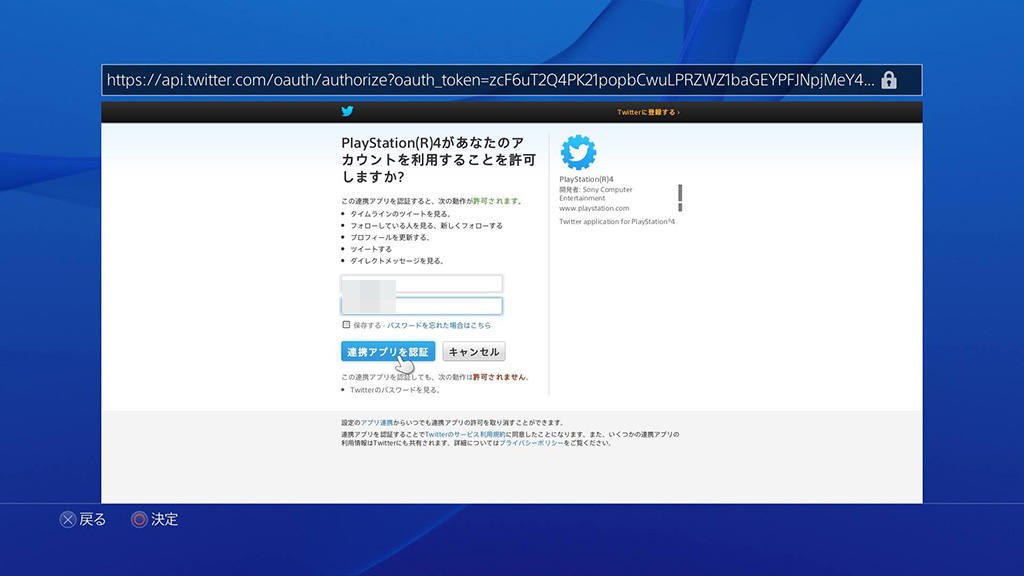Click the ダイレクトメッセージを見る list item
Screen dimensions: 1024x576
coord(397,261)
